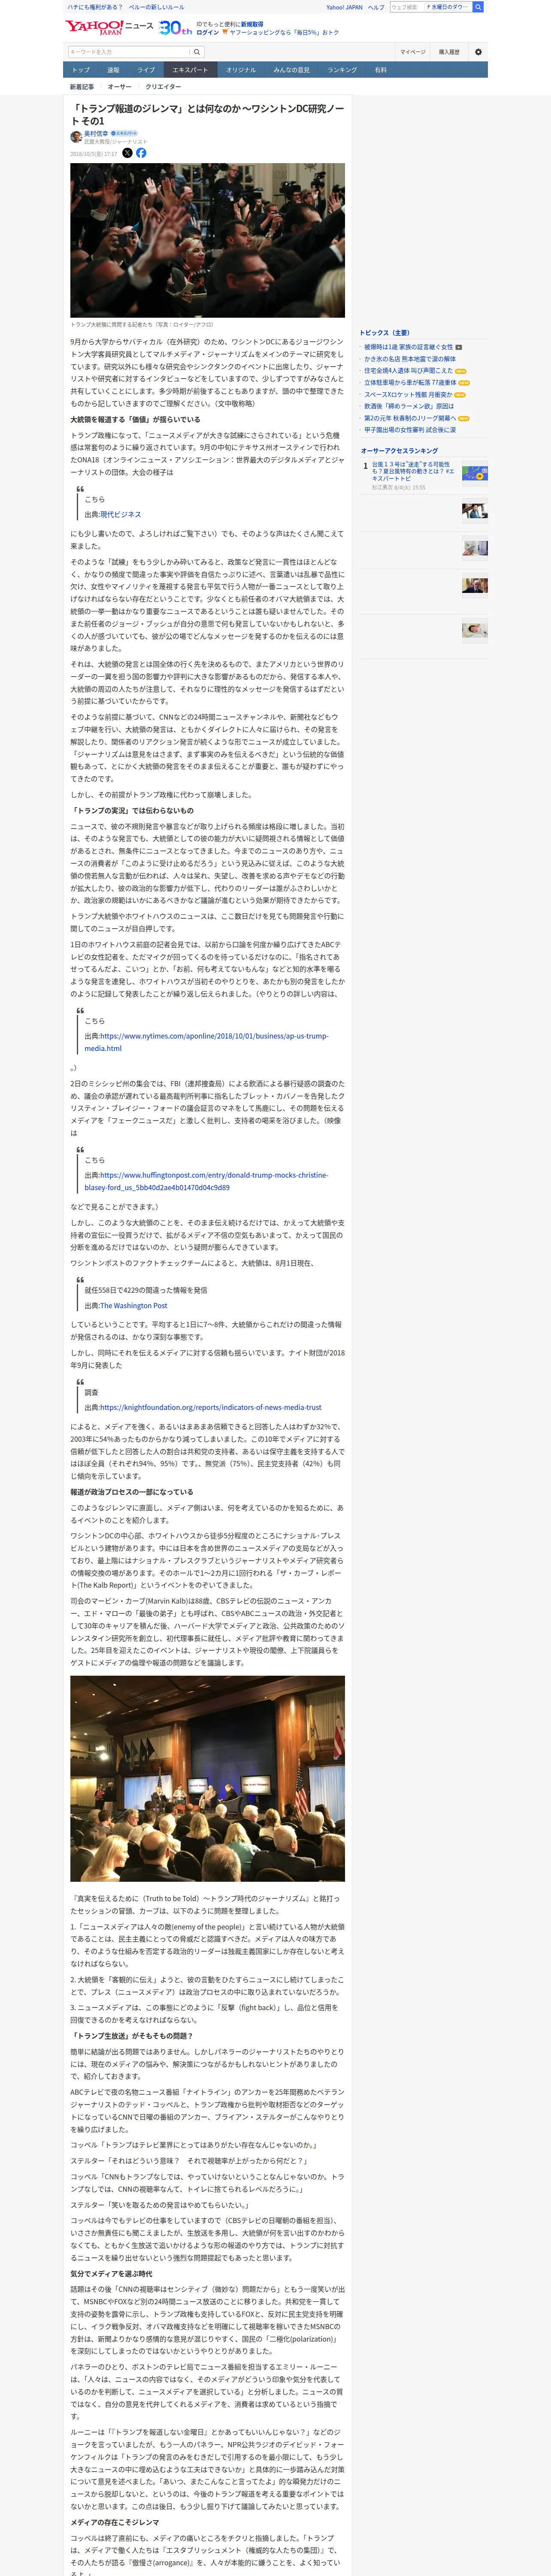551x2576 pixels.
Task: Open ranking article about 台風13号
Action: point(413,471)
